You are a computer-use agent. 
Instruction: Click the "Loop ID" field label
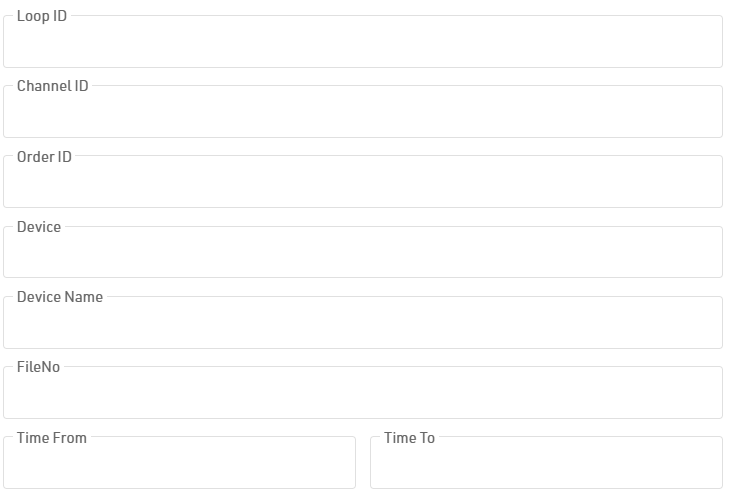click(x=42, y=17)
